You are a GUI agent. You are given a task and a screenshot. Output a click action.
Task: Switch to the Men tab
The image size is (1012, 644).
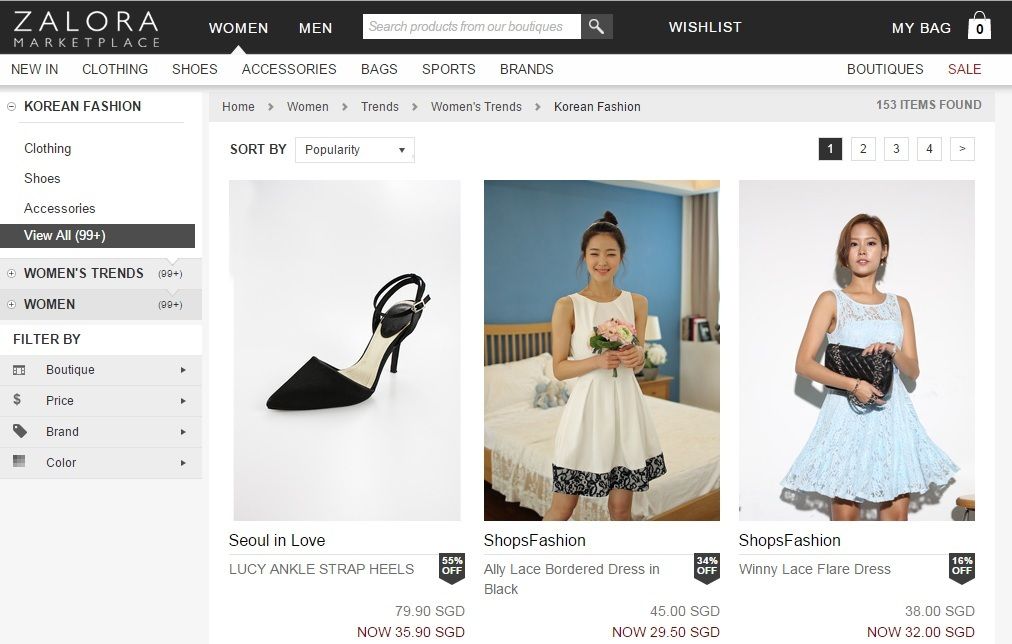pyautogui.click(x=316, y=28)
